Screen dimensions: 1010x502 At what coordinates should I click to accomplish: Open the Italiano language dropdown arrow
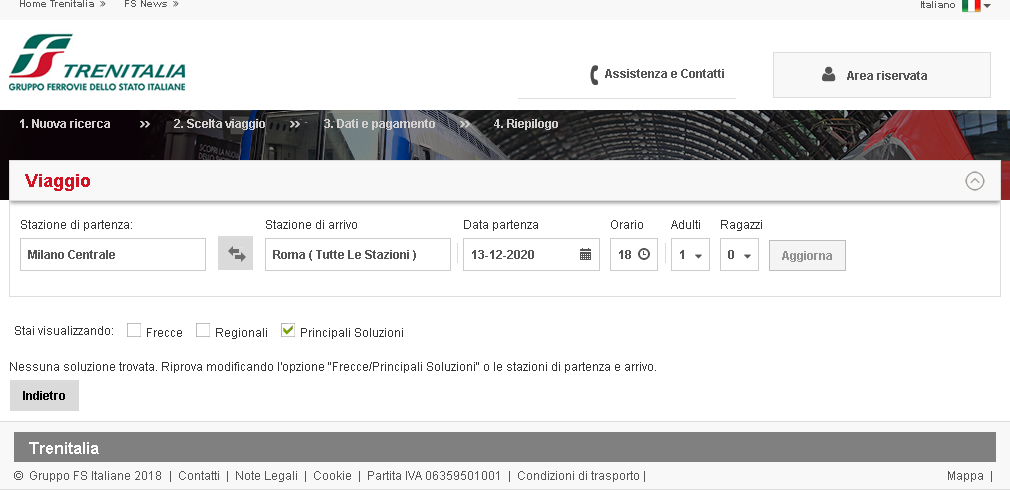pyautogui.click(x=987, y=6)
